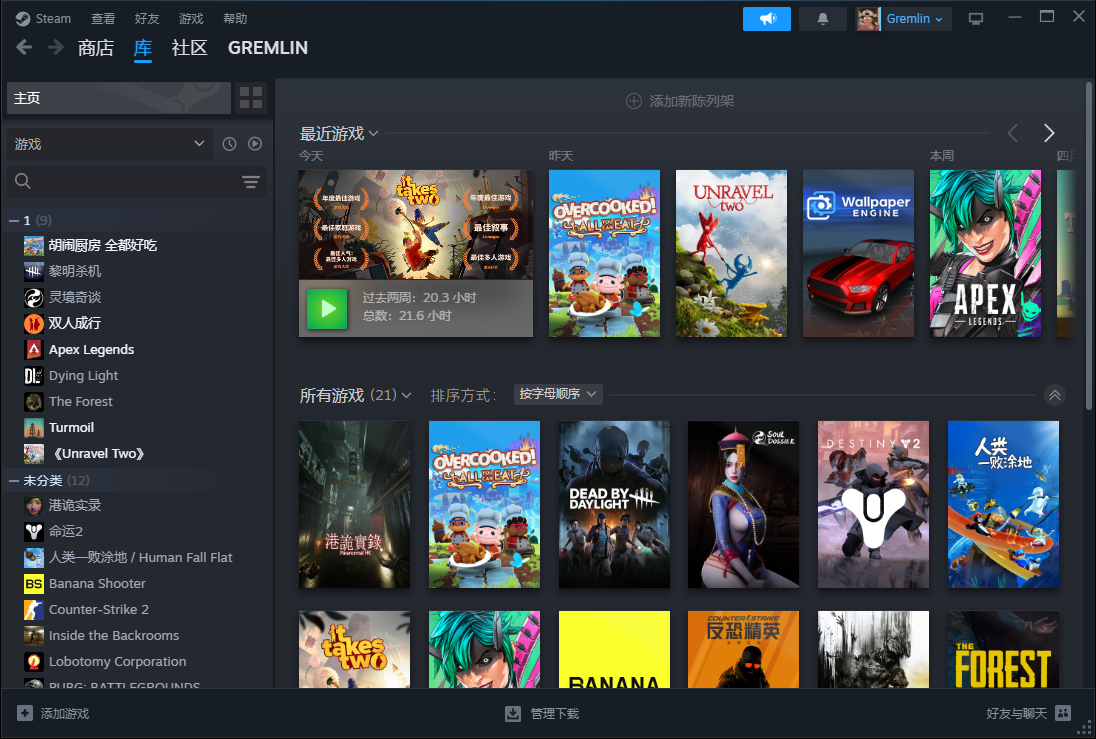Collapse the category named 1 in the sidebar
Screen dimensions: 1096x739
(14, 220)
